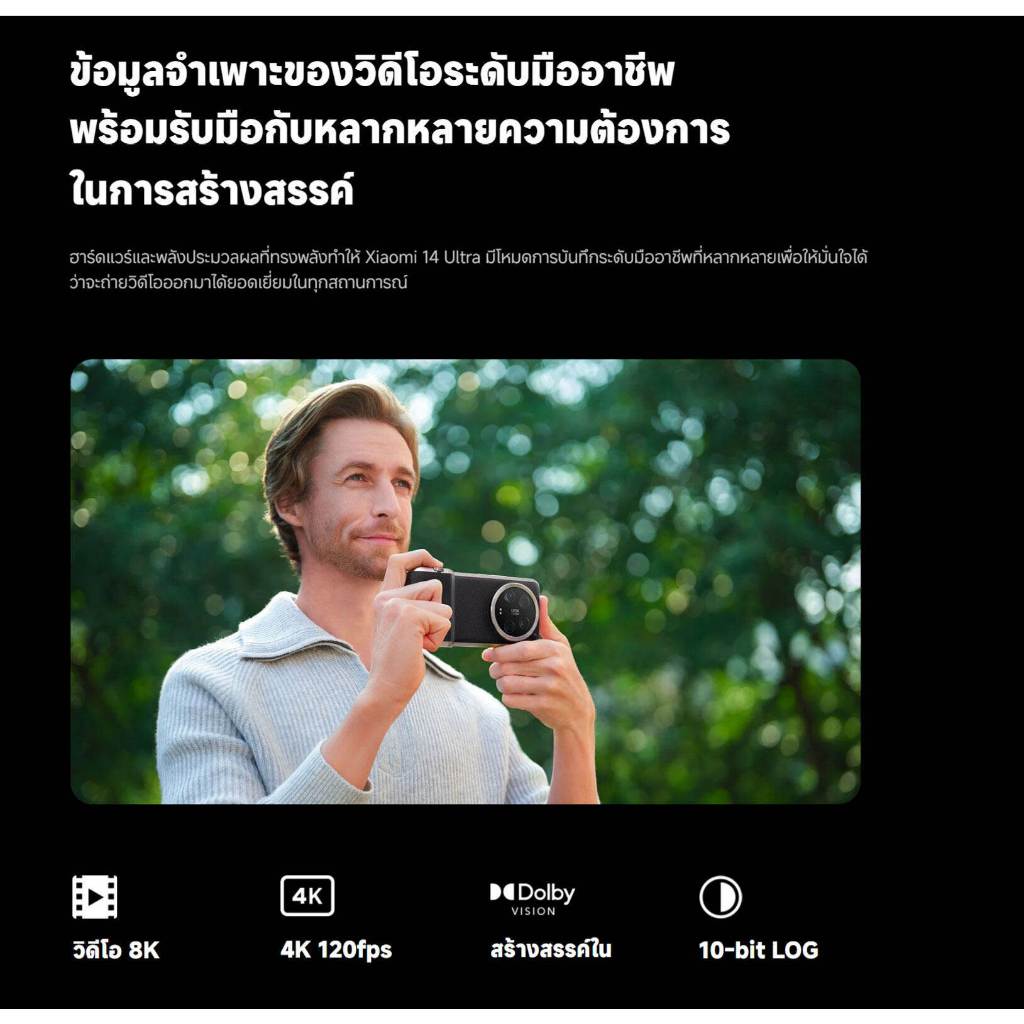
Task: Click the Dolby Vision logo
Action: tap(532, 899)
